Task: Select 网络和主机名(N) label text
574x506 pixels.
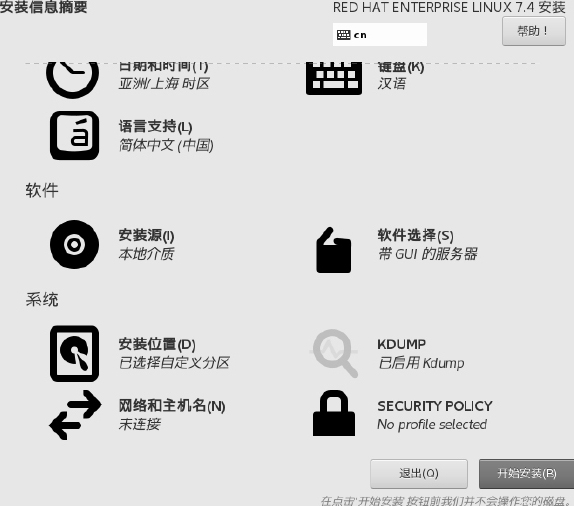Action: pyautogui.click(x=172, y=406)
